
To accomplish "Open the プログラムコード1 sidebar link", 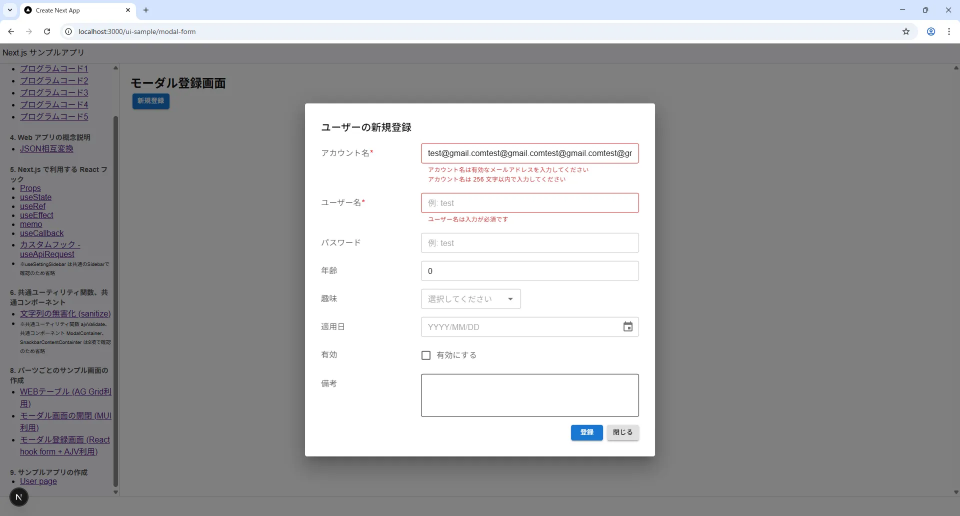I will (54, 69).
